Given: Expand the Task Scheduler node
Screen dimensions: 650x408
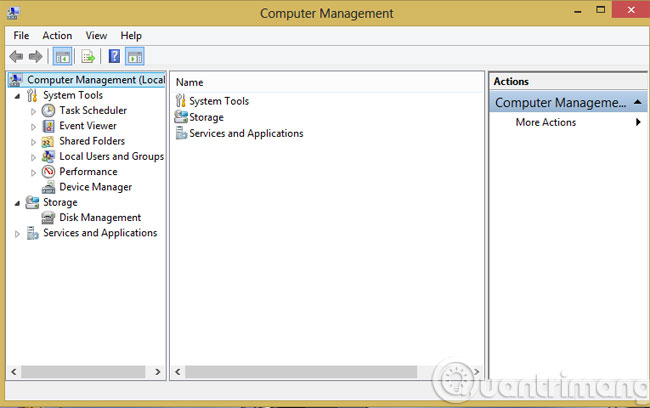Looking at the screenshot, I should pos(33,111).
